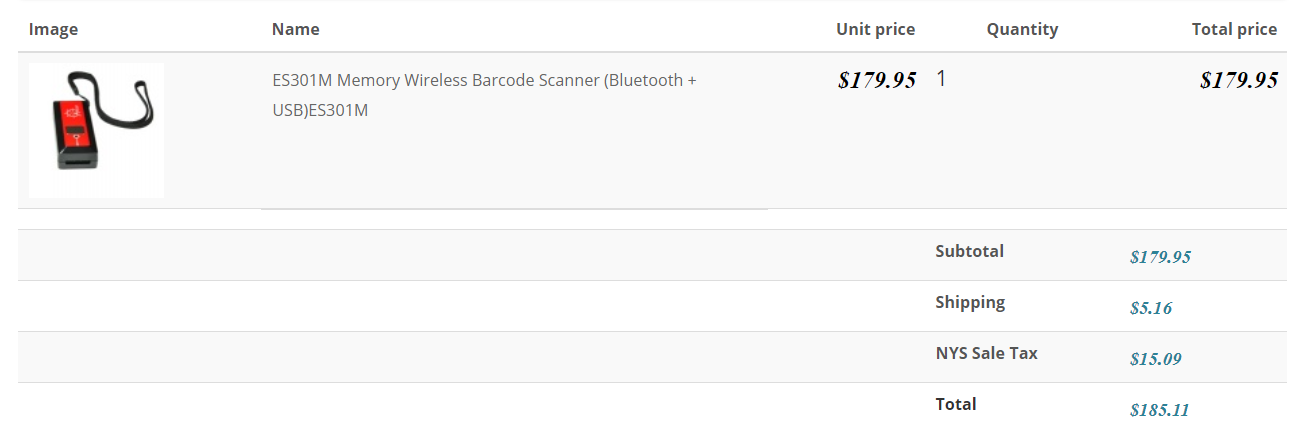Click the quantity value 1
This screenshot has width=1316, height=447.
(941, 79)
